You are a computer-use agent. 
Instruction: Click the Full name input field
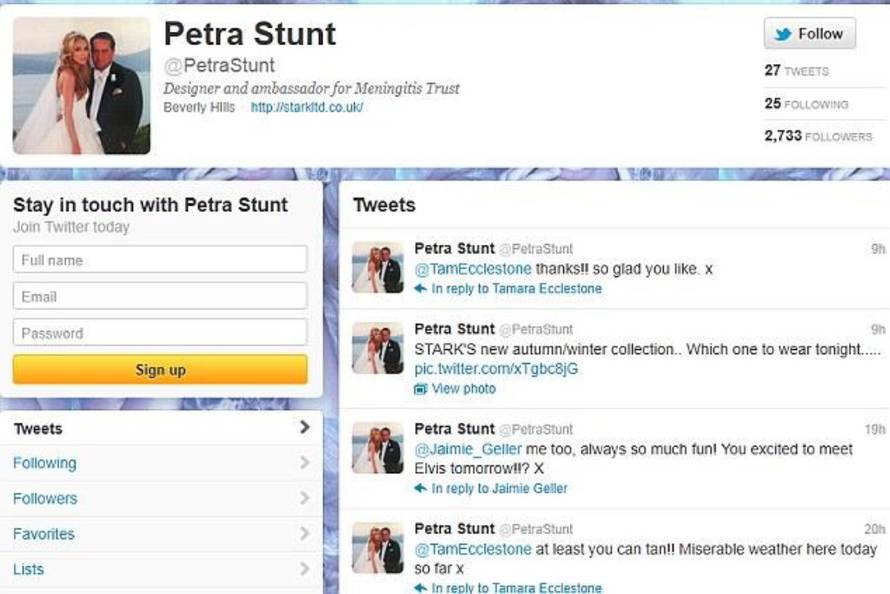point(160,260)
